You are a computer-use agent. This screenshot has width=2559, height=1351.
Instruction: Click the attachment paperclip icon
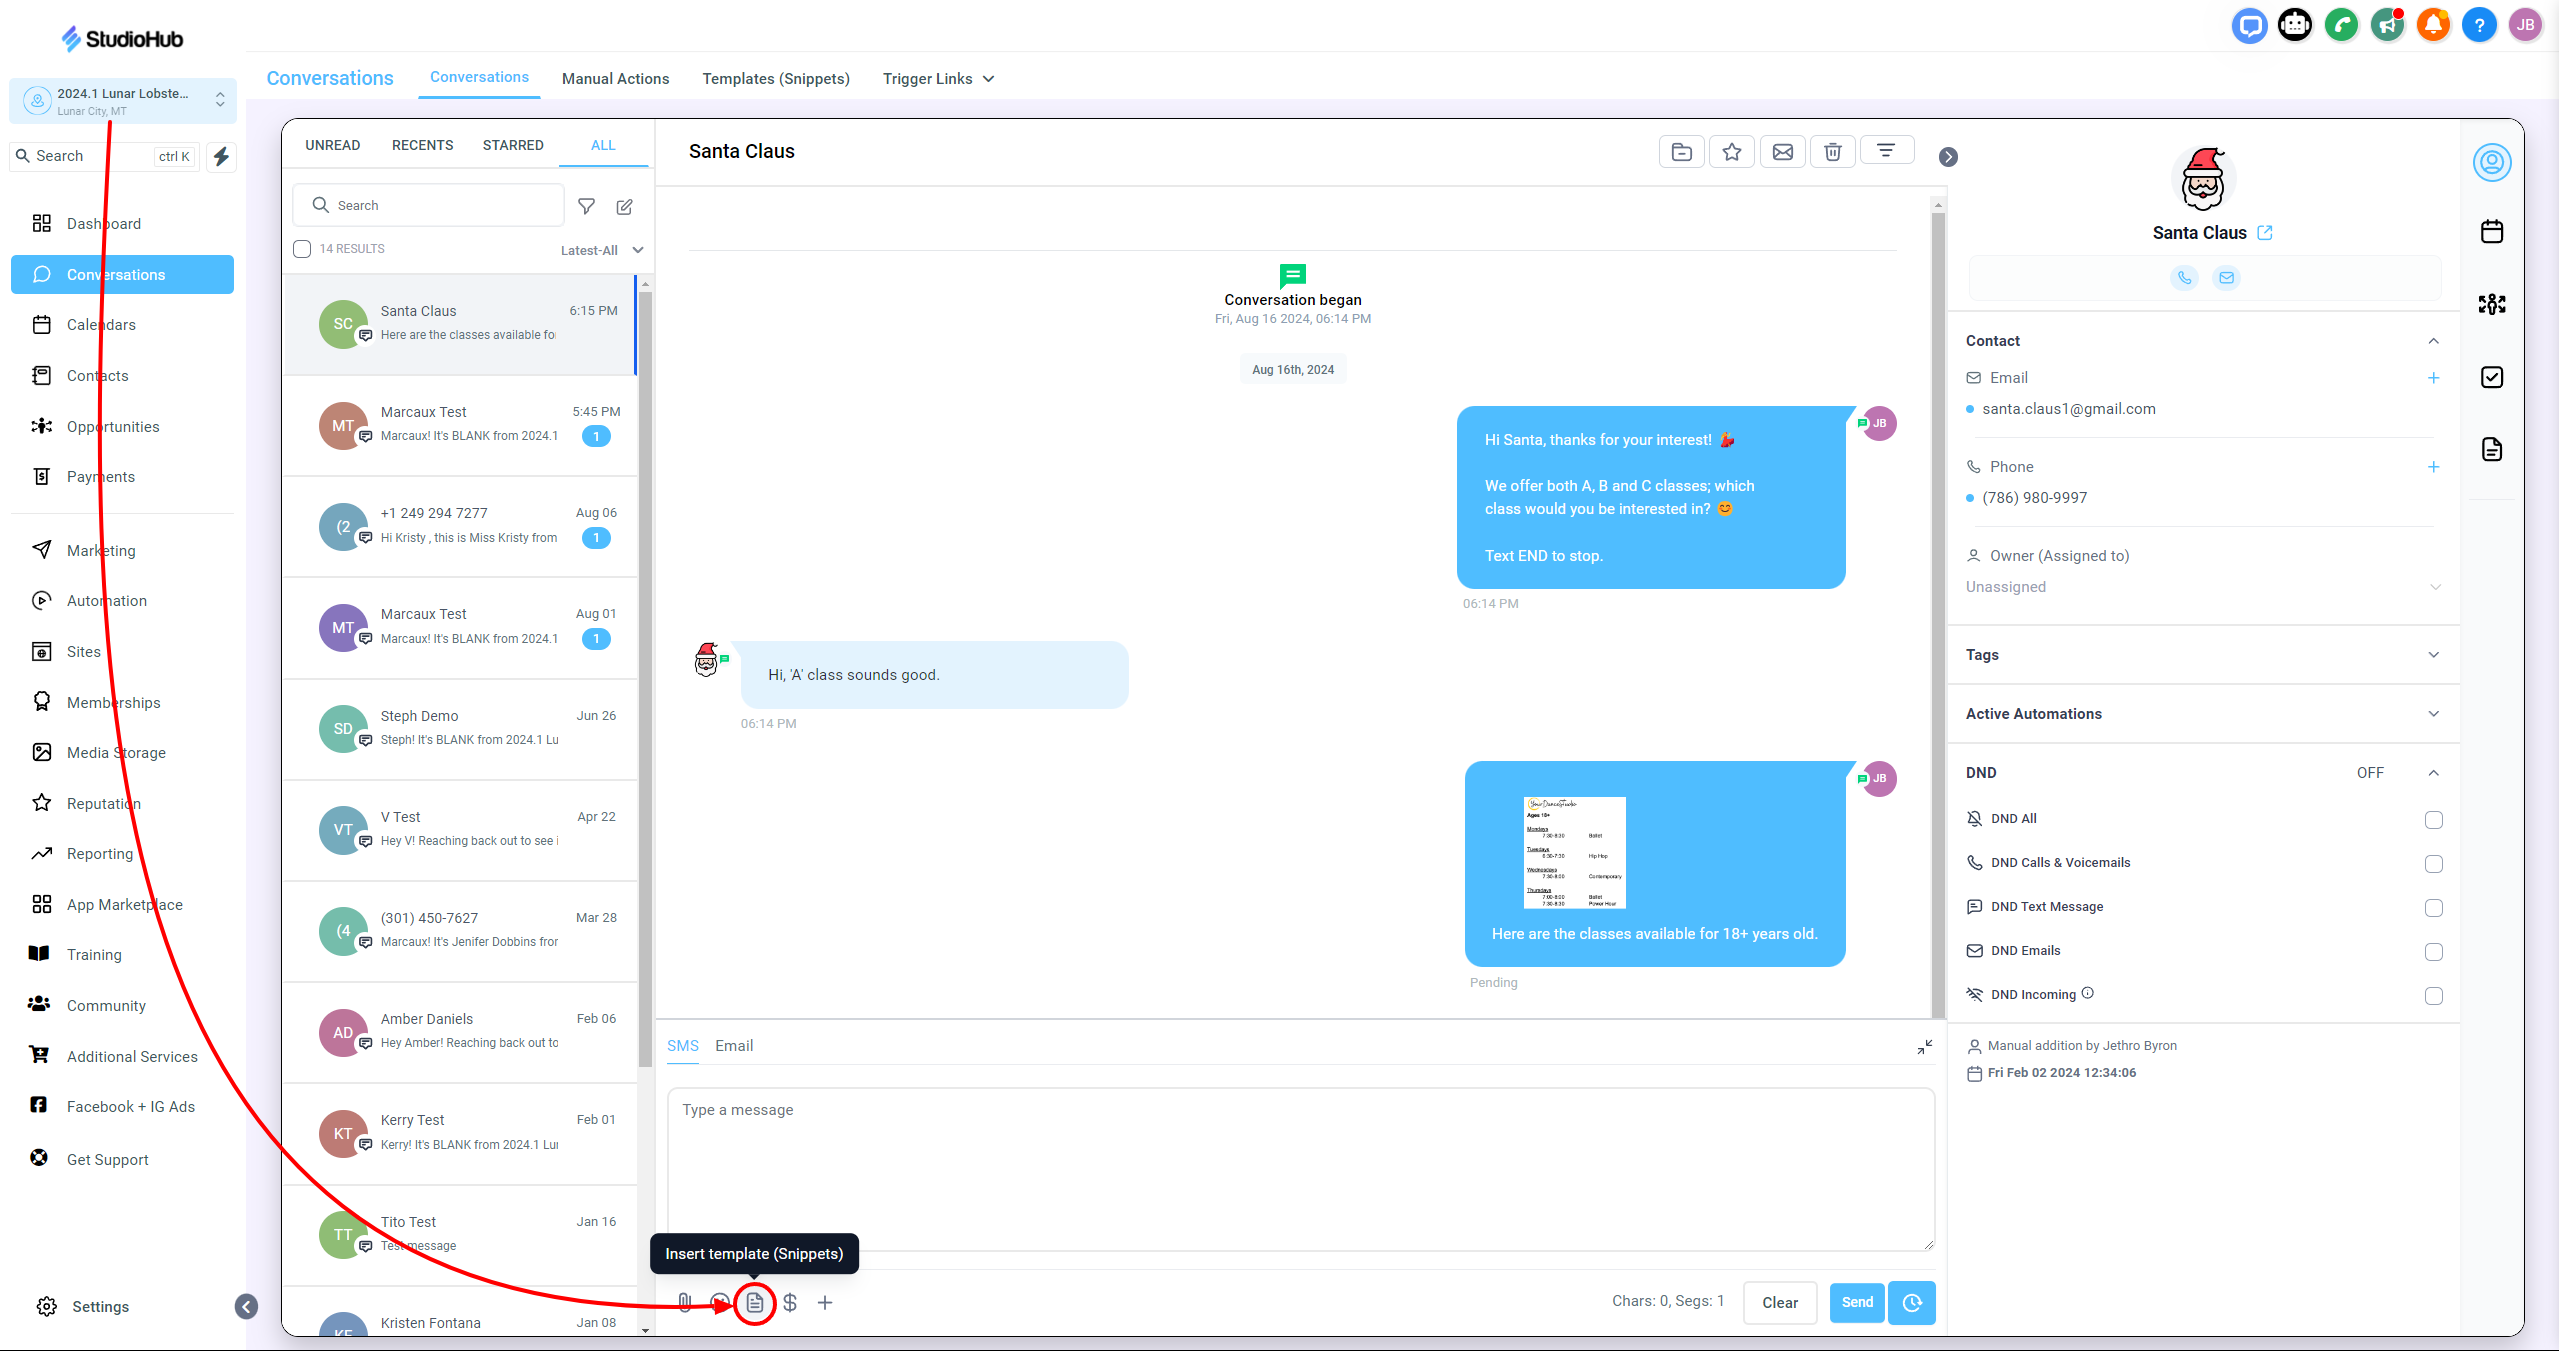pyautogui.click(x=684, y=1303)
